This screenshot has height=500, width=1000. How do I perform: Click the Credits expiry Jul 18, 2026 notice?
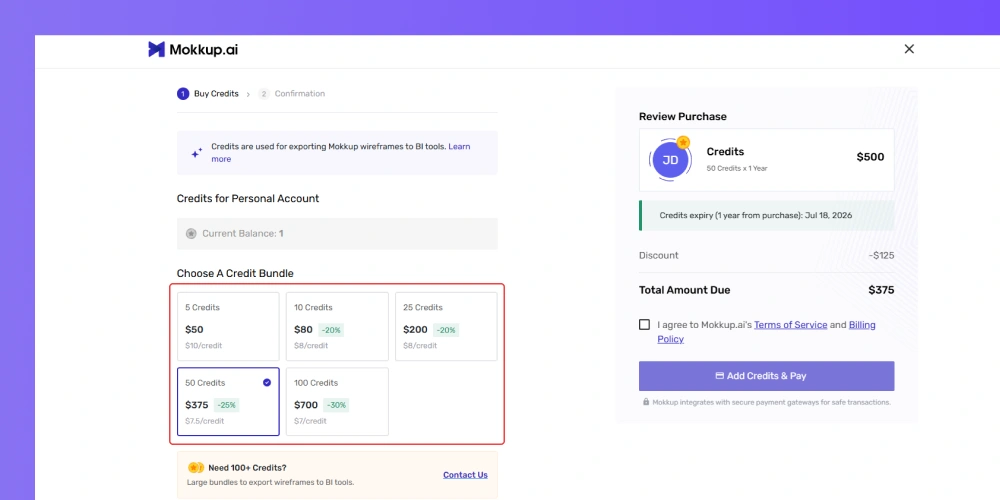[767, 216]
